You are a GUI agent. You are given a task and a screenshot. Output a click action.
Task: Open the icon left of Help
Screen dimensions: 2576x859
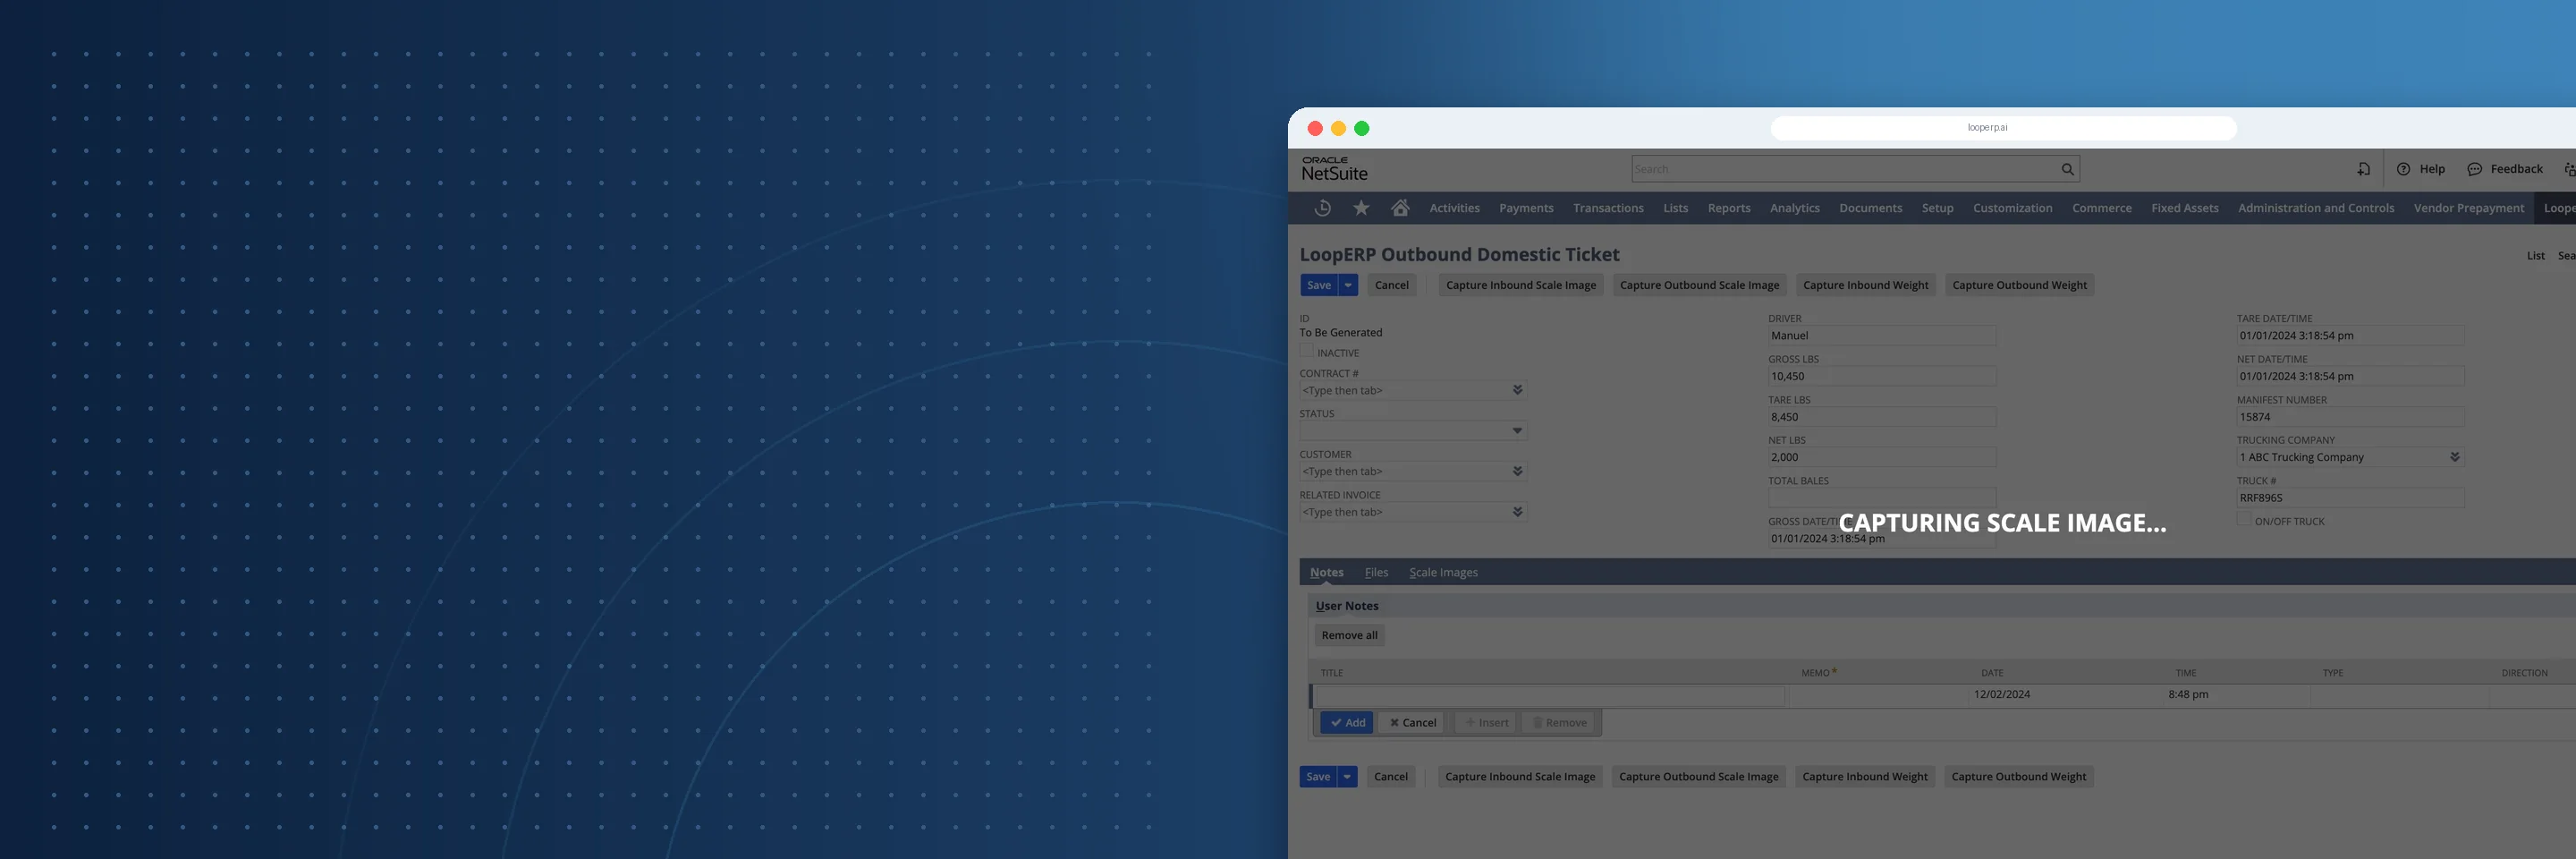[2363, 169]
